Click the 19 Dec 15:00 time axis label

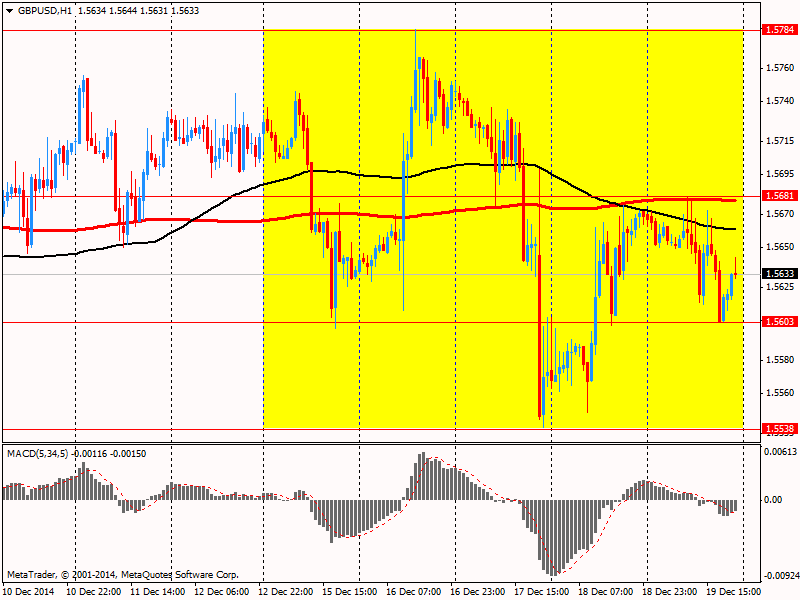pos(733,592)
